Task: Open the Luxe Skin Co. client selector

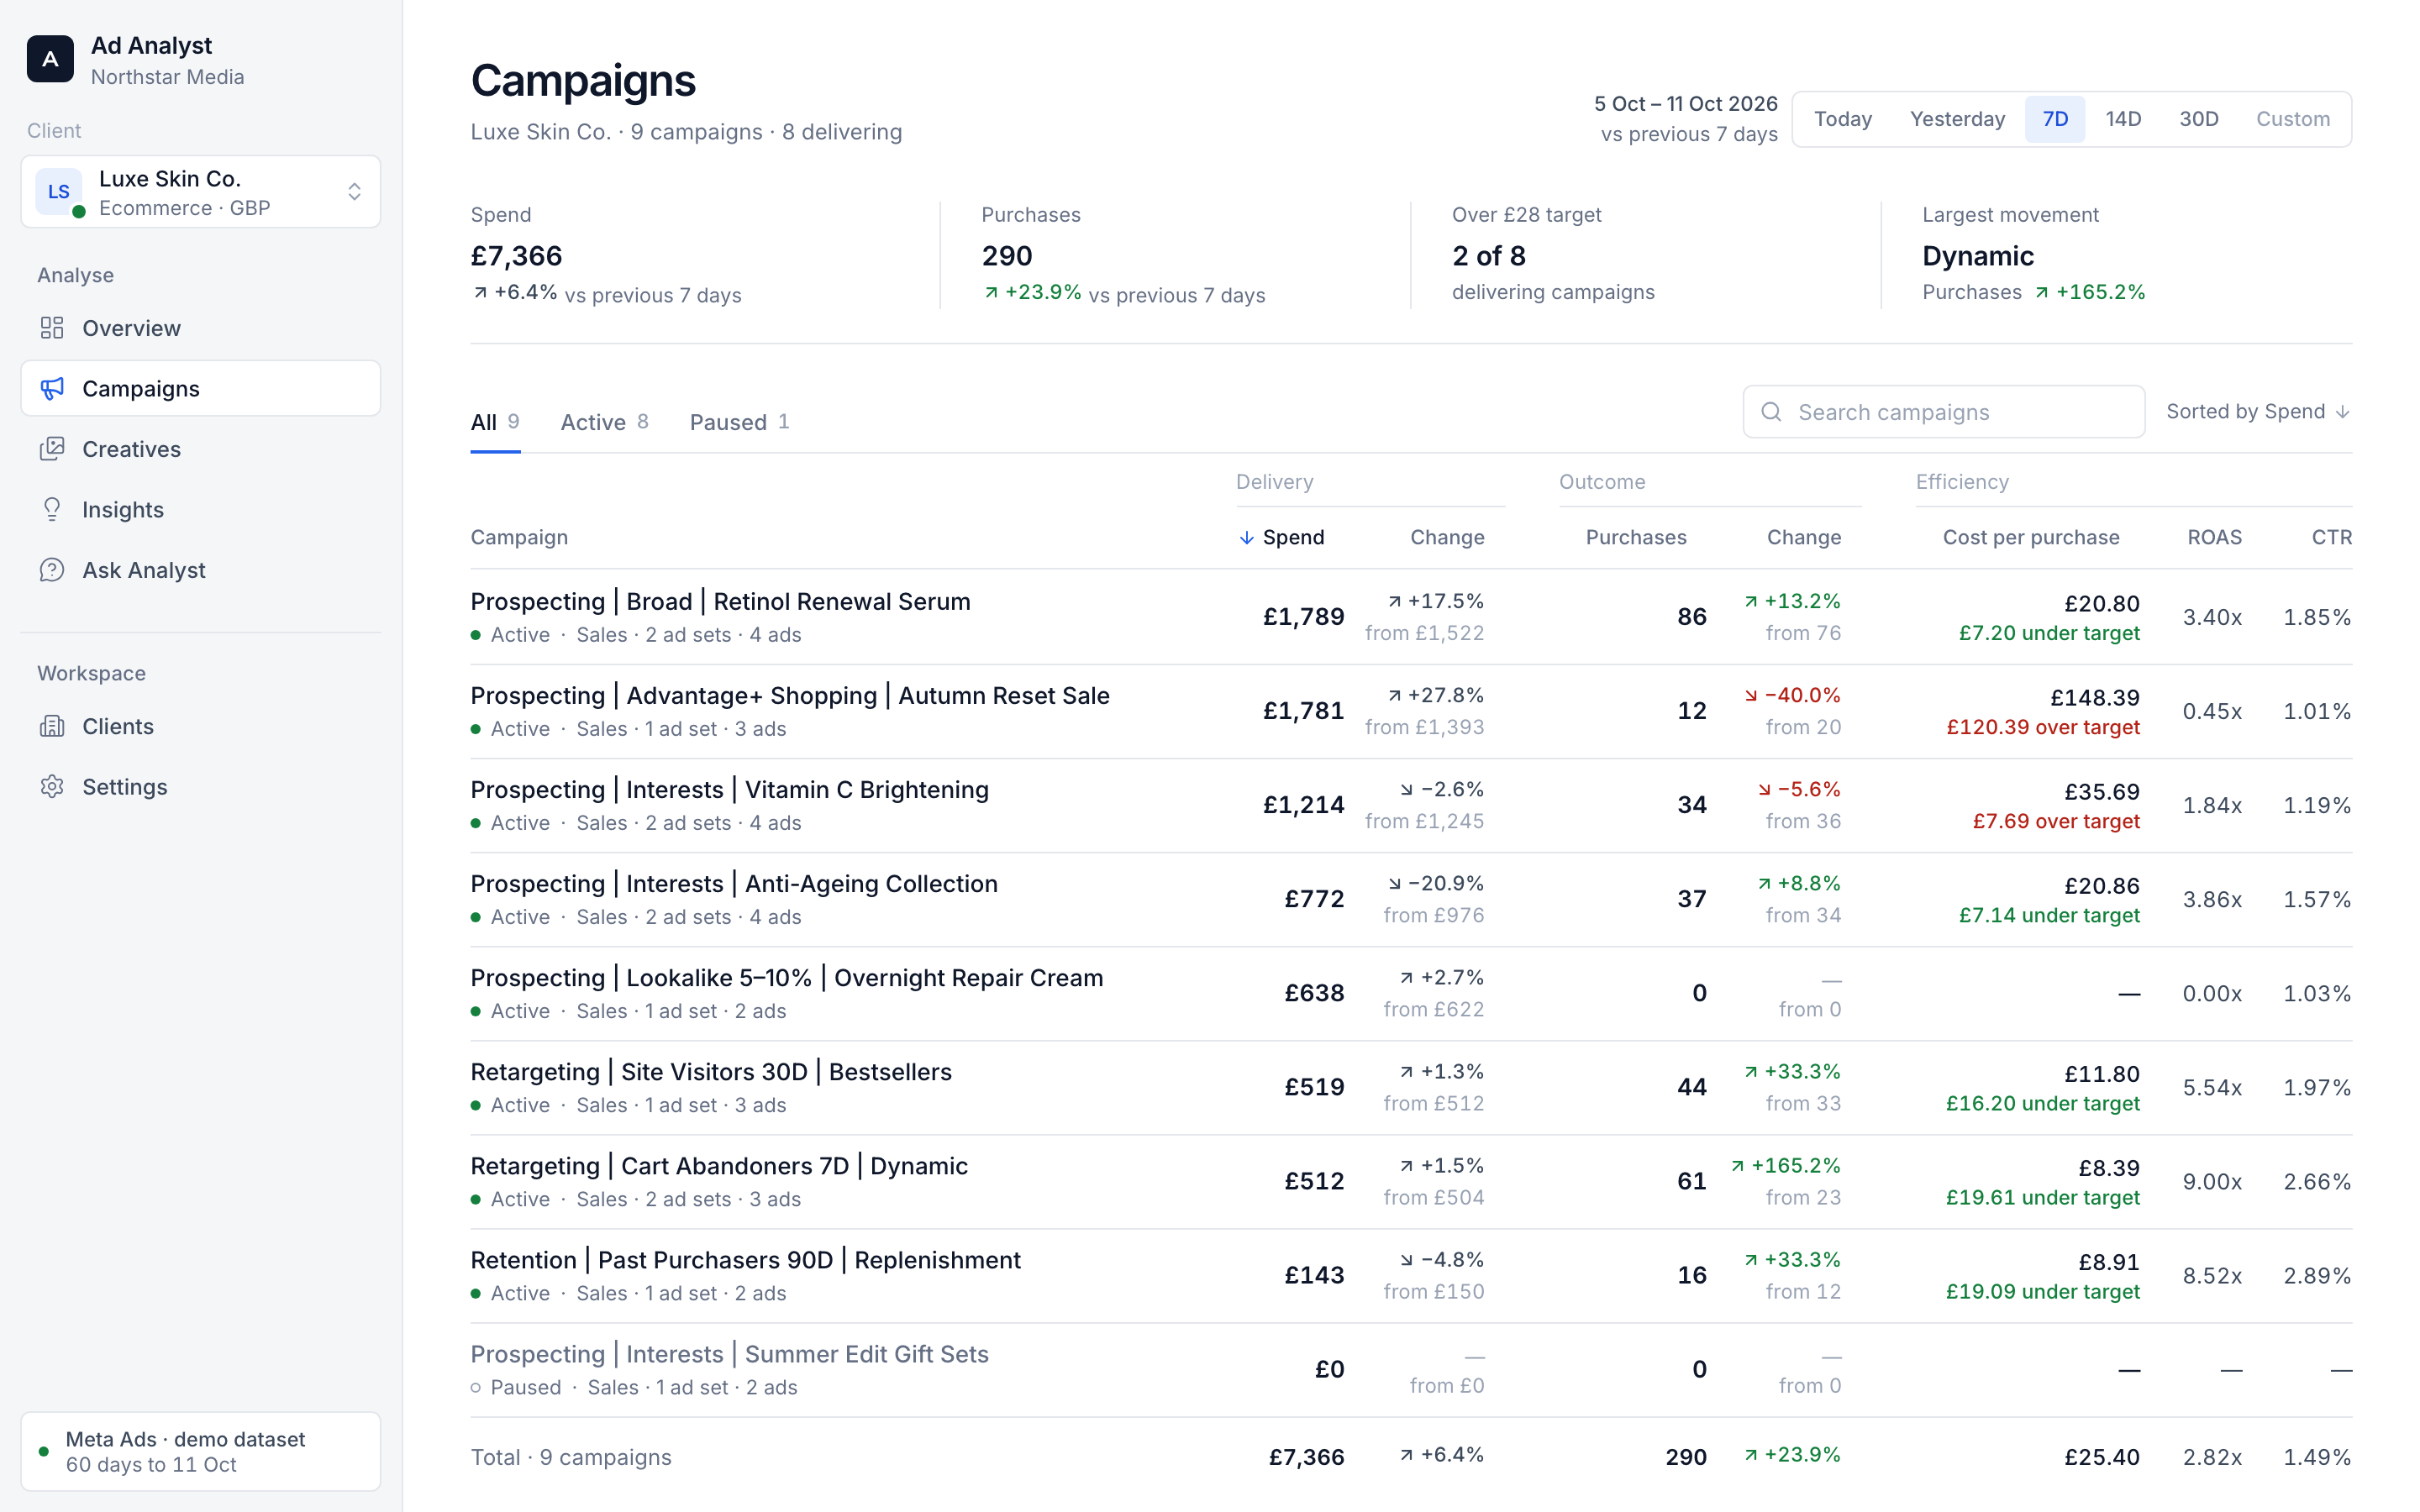Action: (x=201, y=191)
